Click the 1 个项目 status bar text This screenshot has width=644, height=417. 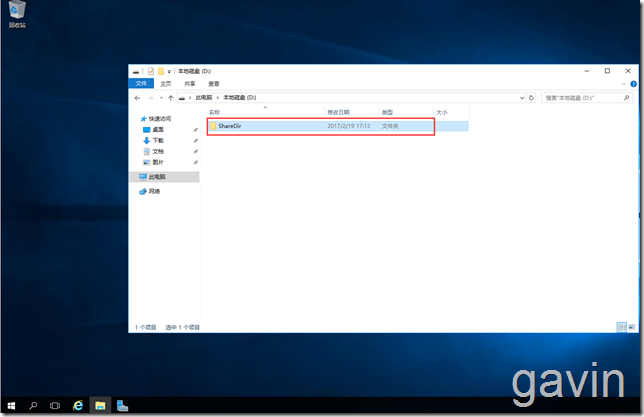click(145, 327)
